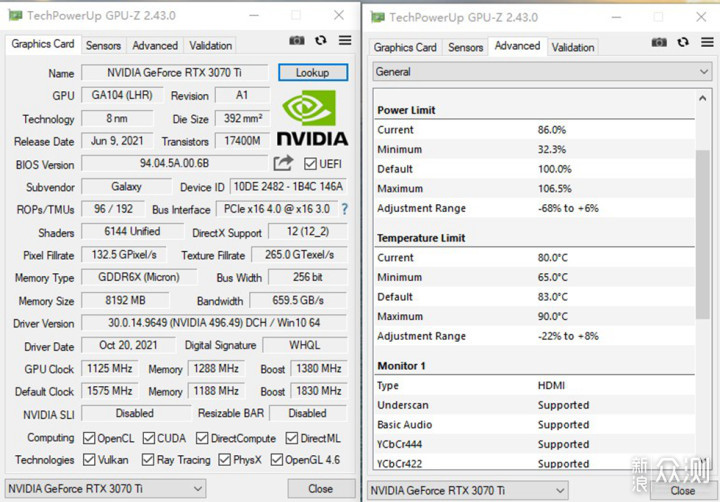Click the Bandwidth field 659.5 GB/s

(298, 300)
